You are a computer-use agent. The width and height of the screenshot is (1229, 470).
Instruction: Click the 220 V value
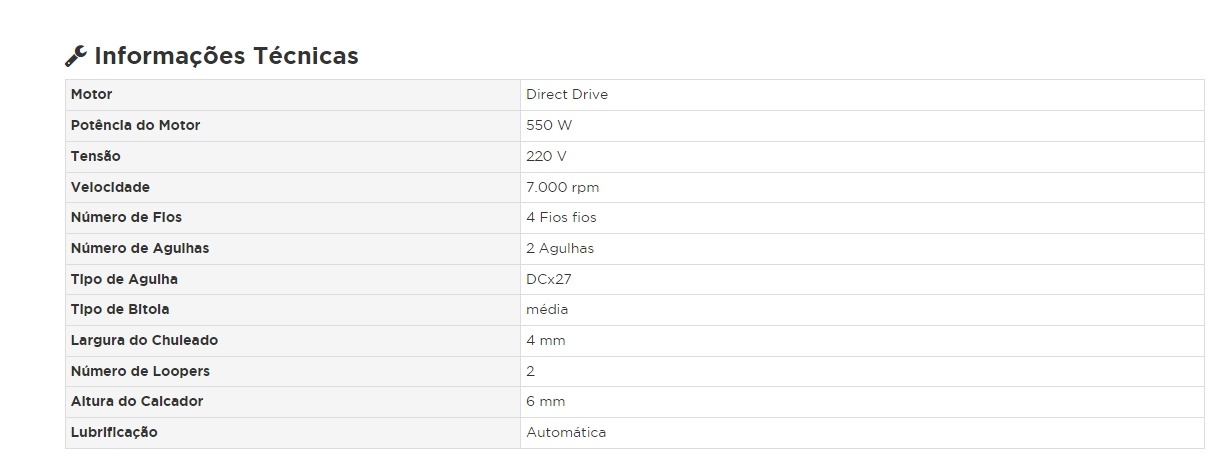(547, 157)
